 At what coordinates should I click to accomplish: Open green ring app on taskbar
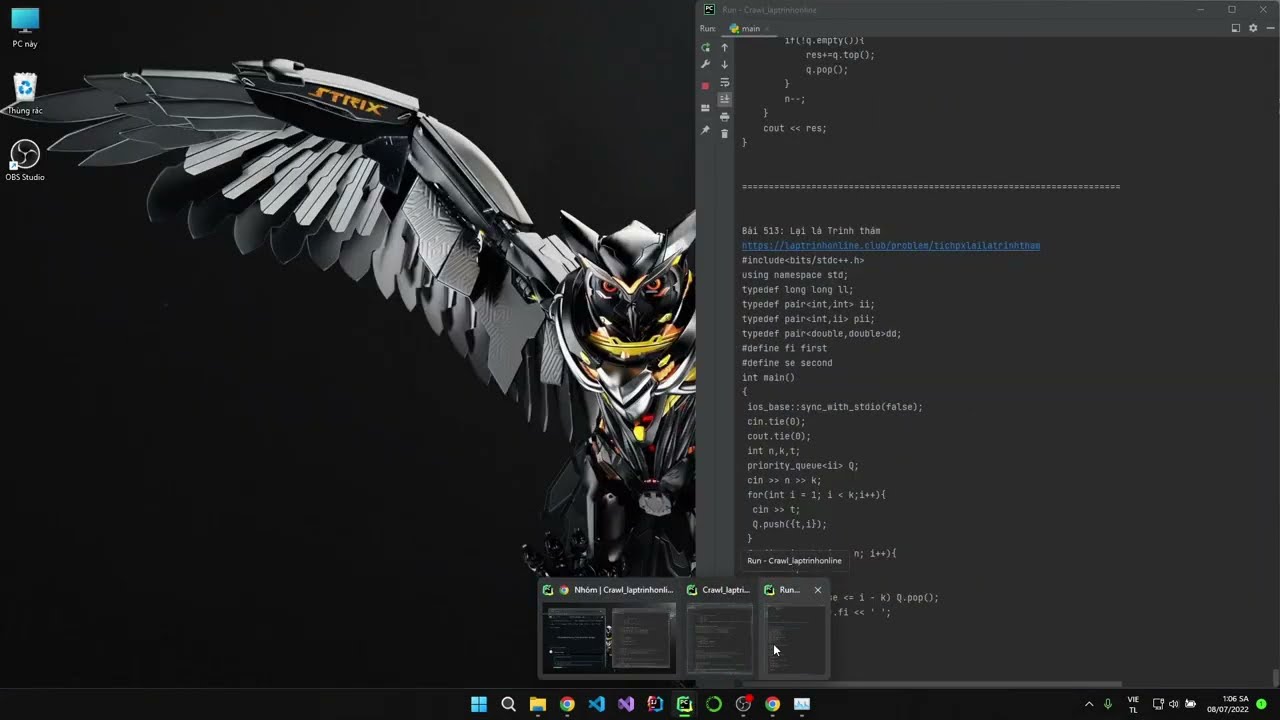coord(714,704)
